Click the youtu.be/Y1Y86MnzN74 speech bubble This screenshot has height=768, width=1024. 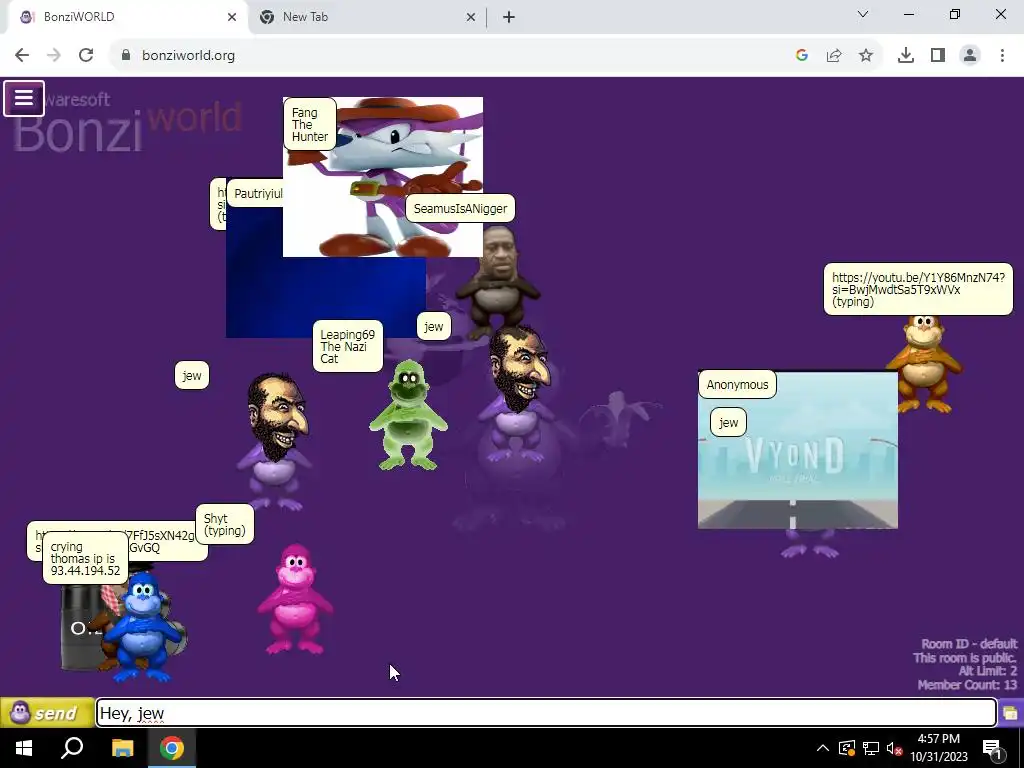[918, 289]
